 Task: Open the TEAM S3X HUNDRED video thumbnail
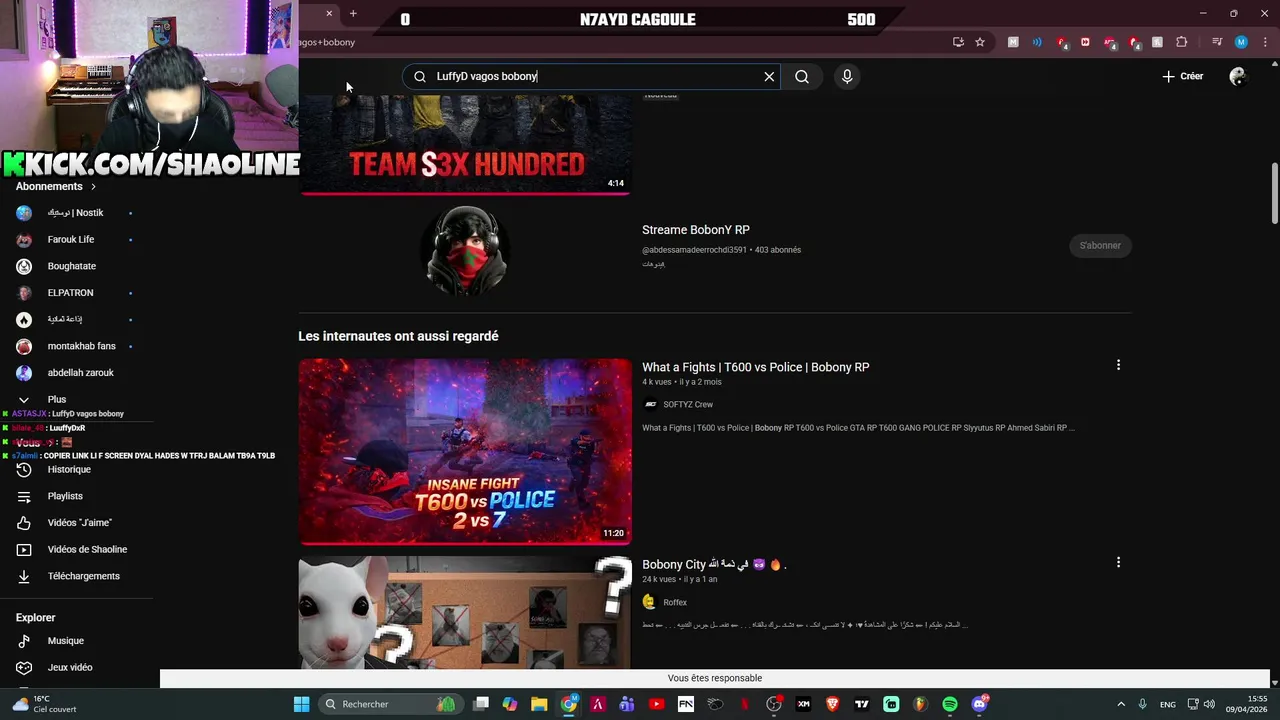[465, 145]
